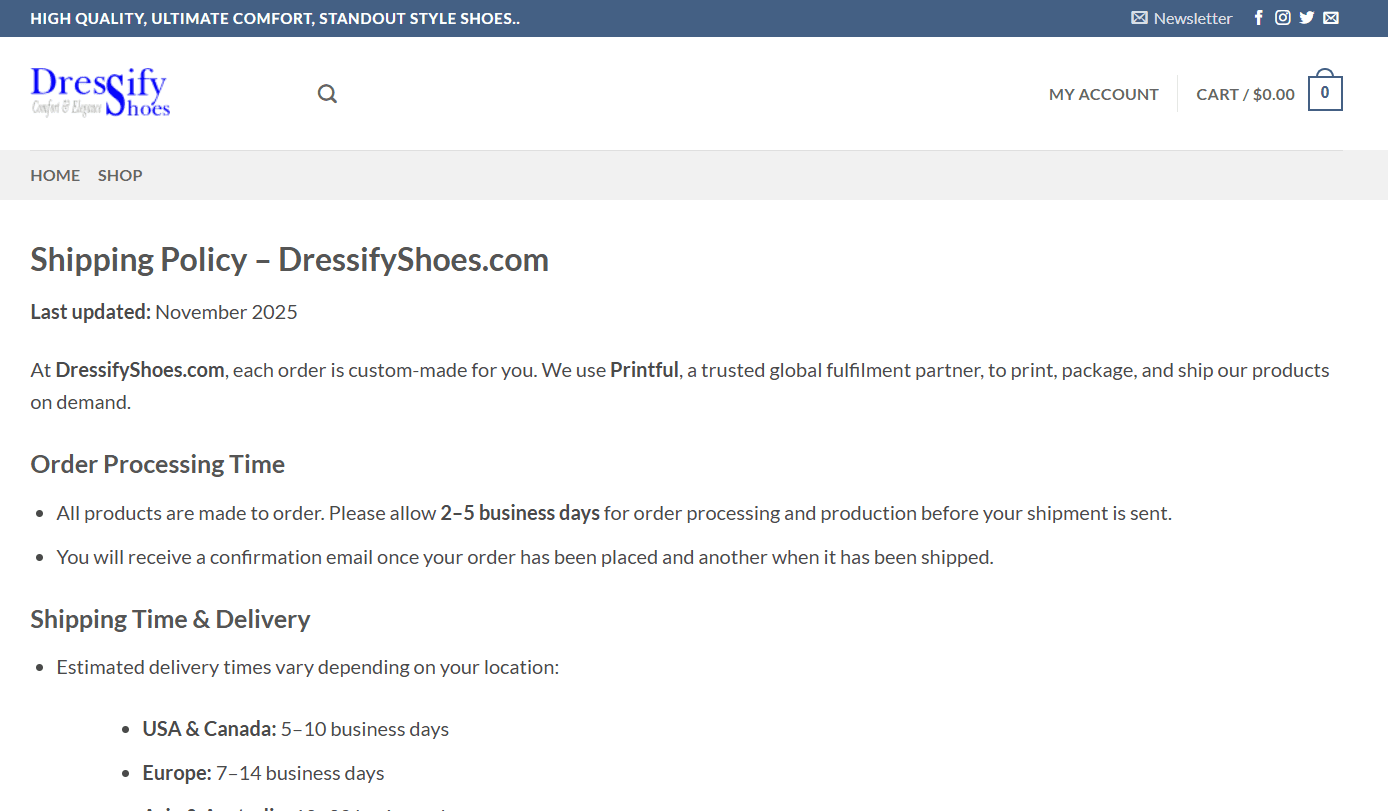This screenshot has width=1388, height=811.
Task: Navigate to the Home menu item
Action: [55, 175]
